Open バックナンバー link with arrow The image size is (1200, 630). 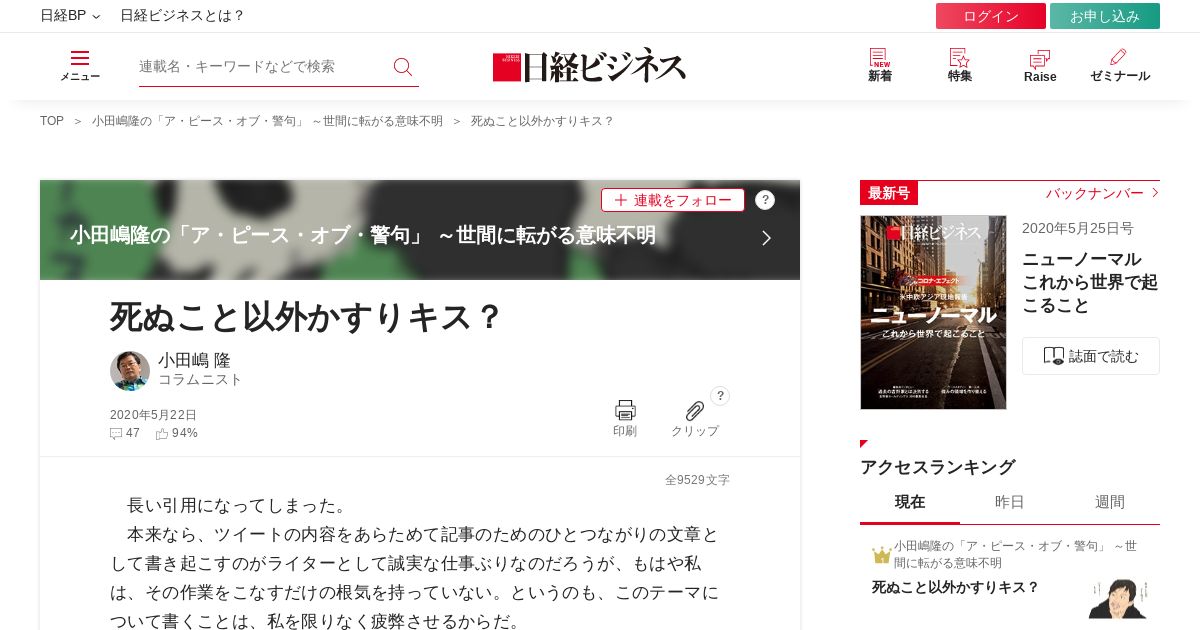pyautogui.click(x=1102, y=193)
